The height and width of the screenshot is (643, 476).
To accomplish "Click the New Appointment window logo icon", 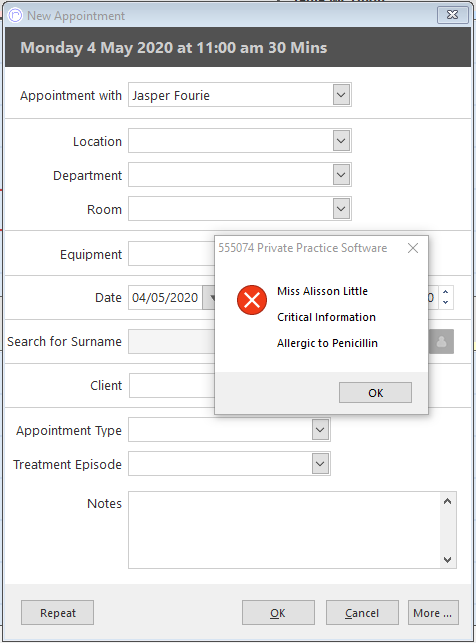I will coord(15,16).
